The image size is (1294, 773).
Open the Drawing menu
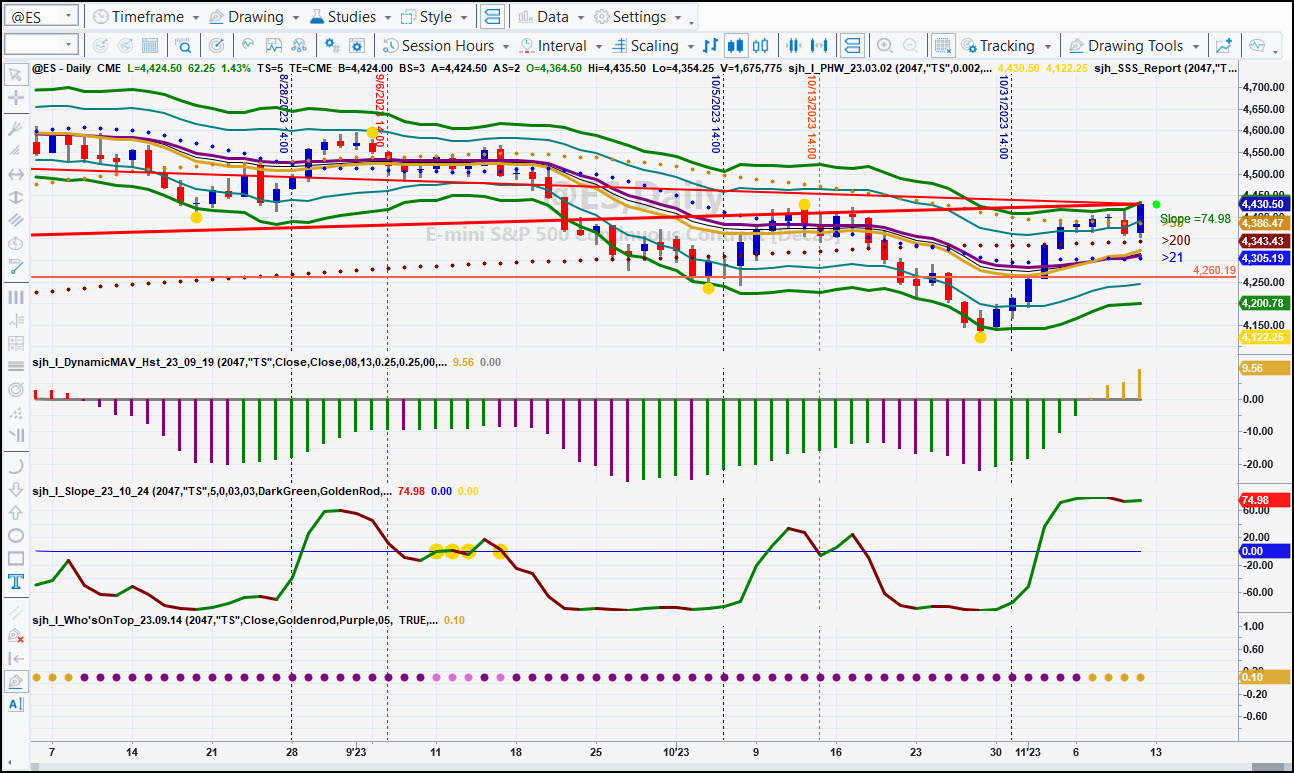coord(254,17)
